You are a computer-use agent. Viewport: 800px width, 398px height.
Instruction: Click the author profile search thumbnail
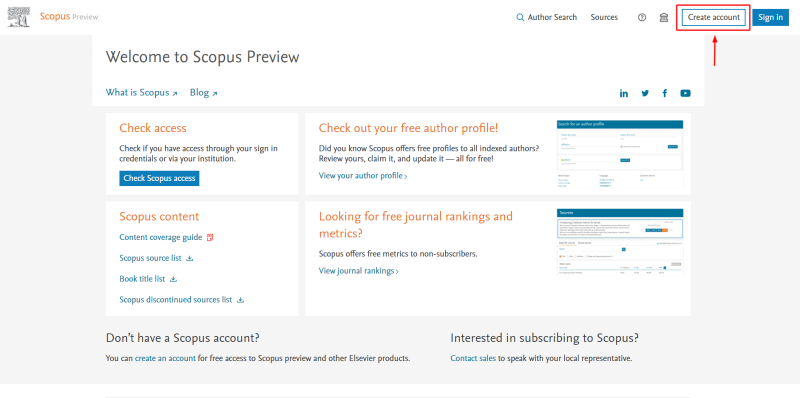click(620, 154)
